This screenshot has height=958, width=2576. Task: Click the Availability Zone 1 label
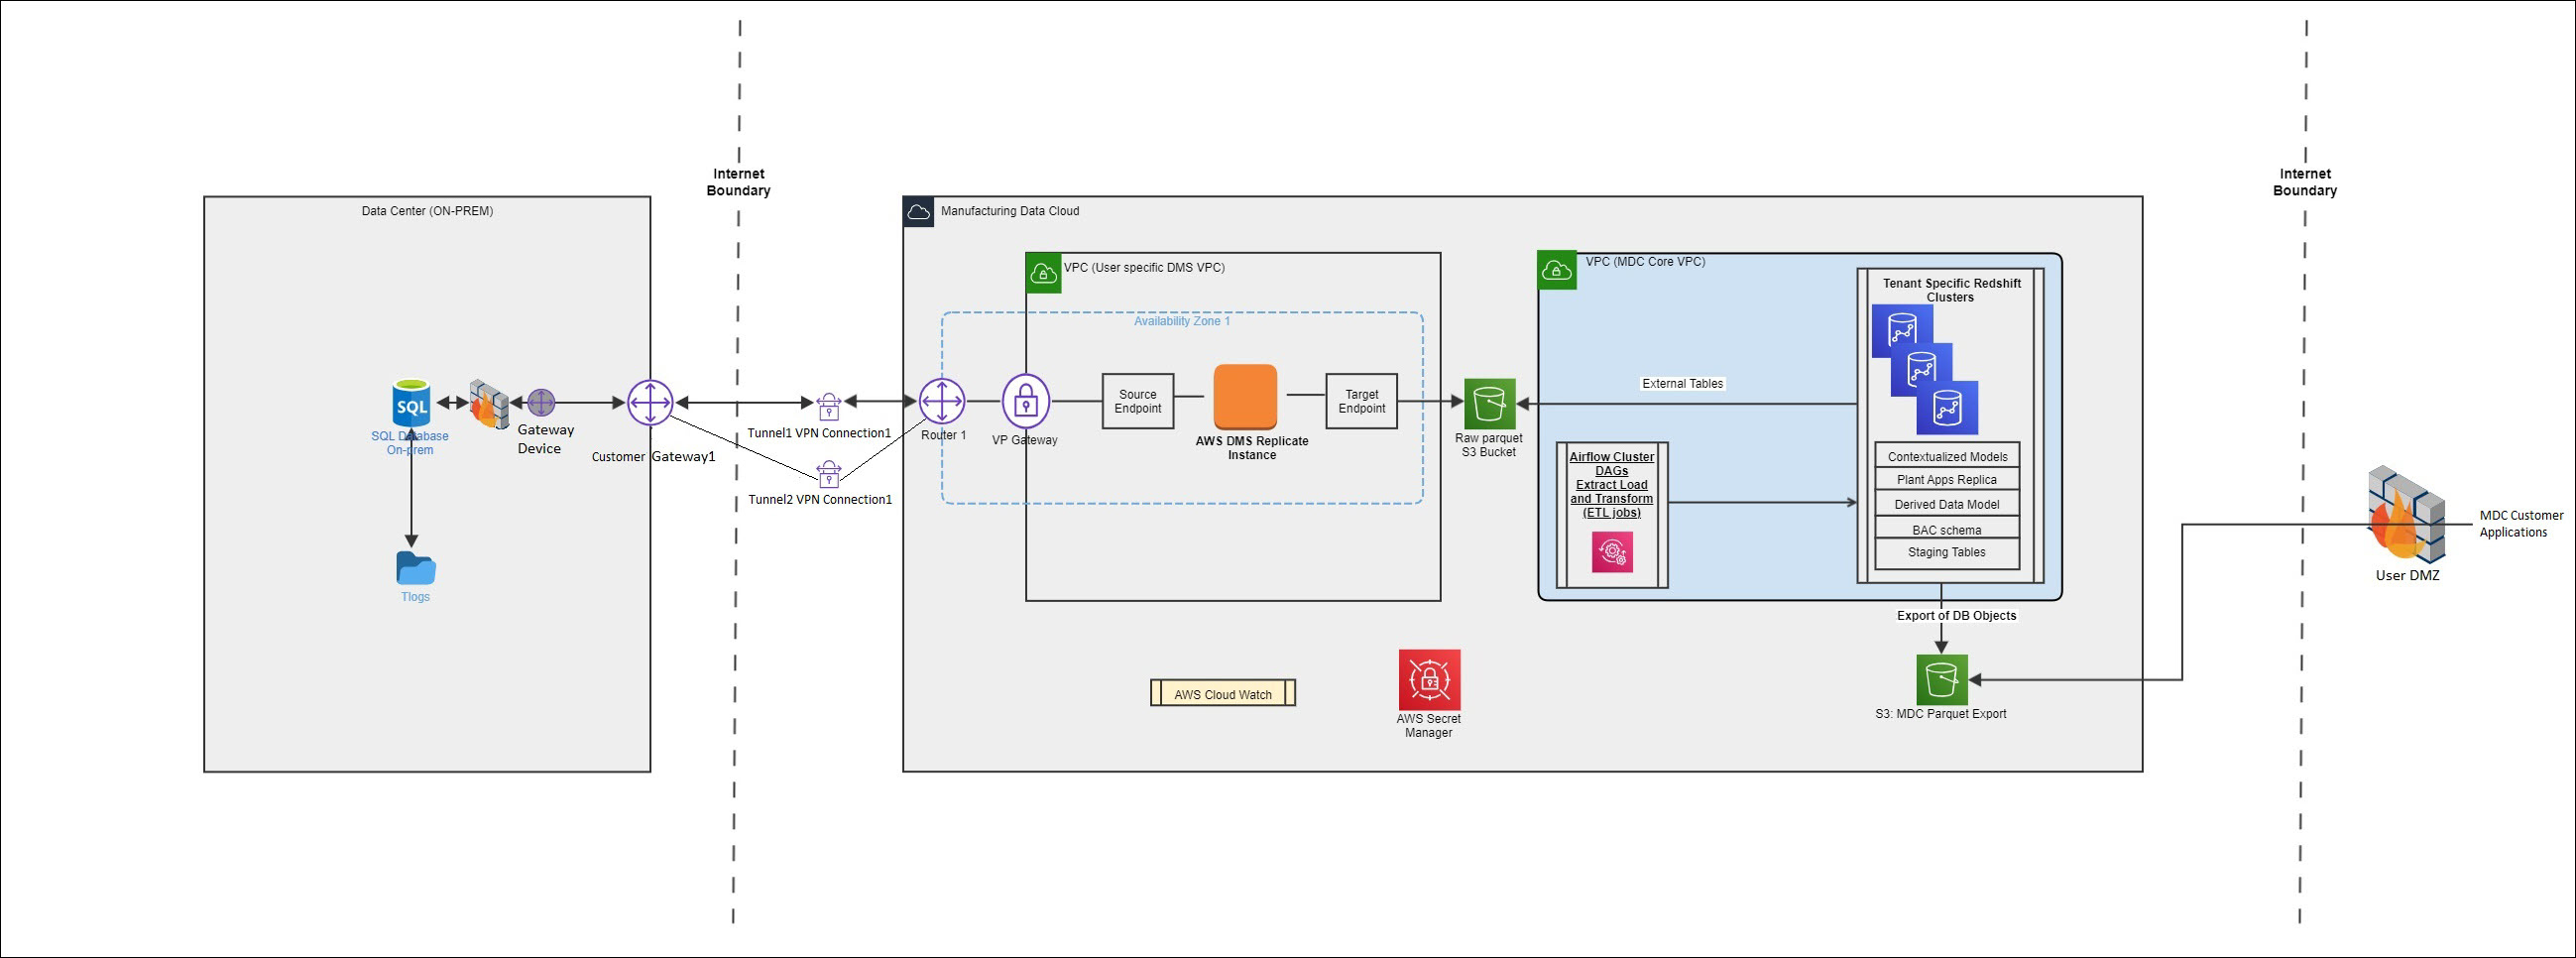(x=1182, y=321)
